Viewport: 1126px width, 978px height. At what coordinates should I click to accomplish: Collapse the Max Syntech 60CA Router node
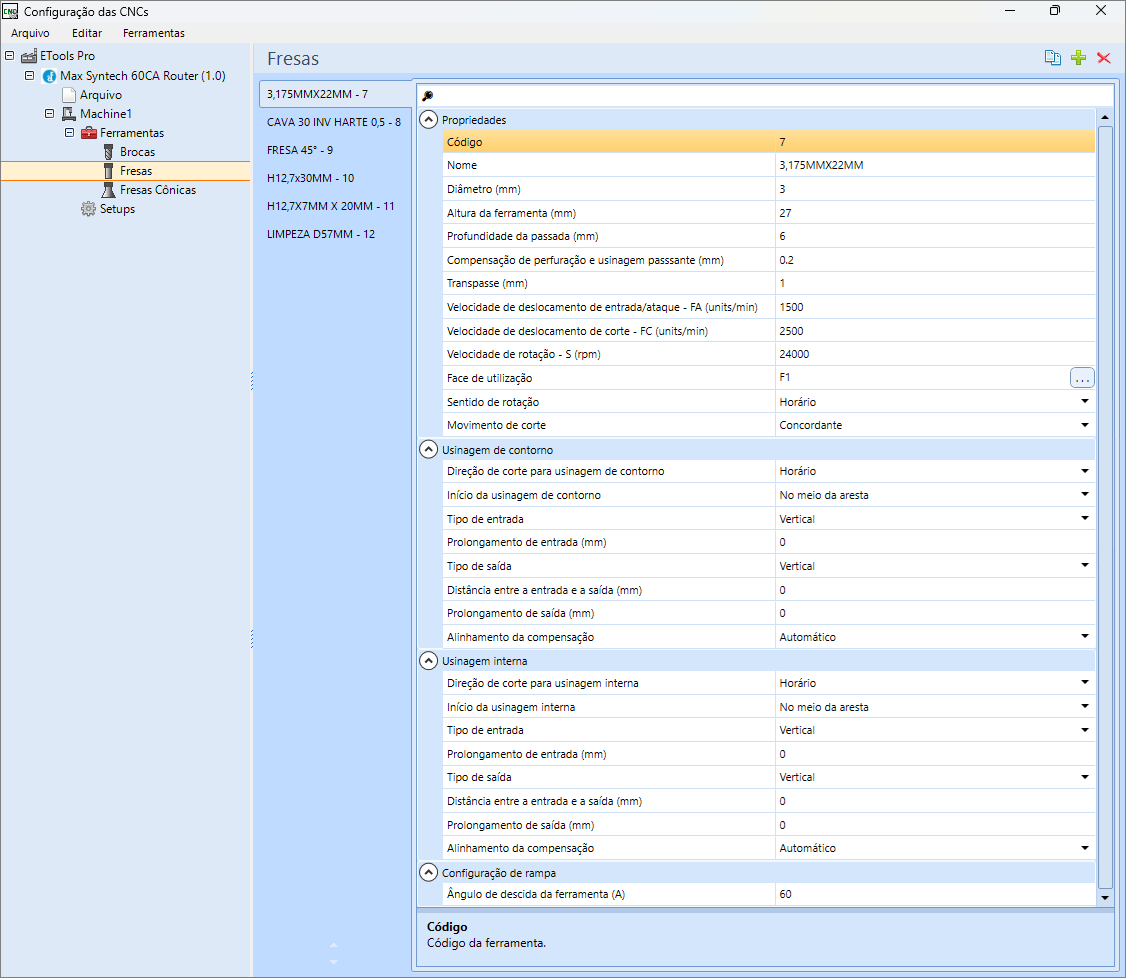[29, 75]
